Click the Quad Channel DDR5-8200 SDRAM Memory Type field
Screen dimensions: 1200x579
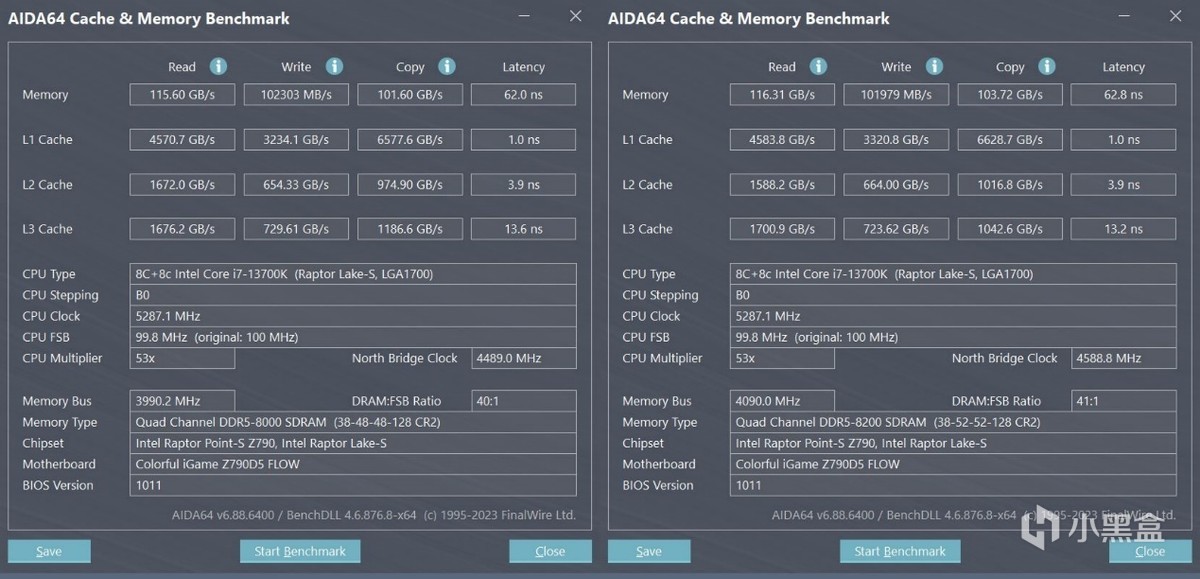[955, 422]
